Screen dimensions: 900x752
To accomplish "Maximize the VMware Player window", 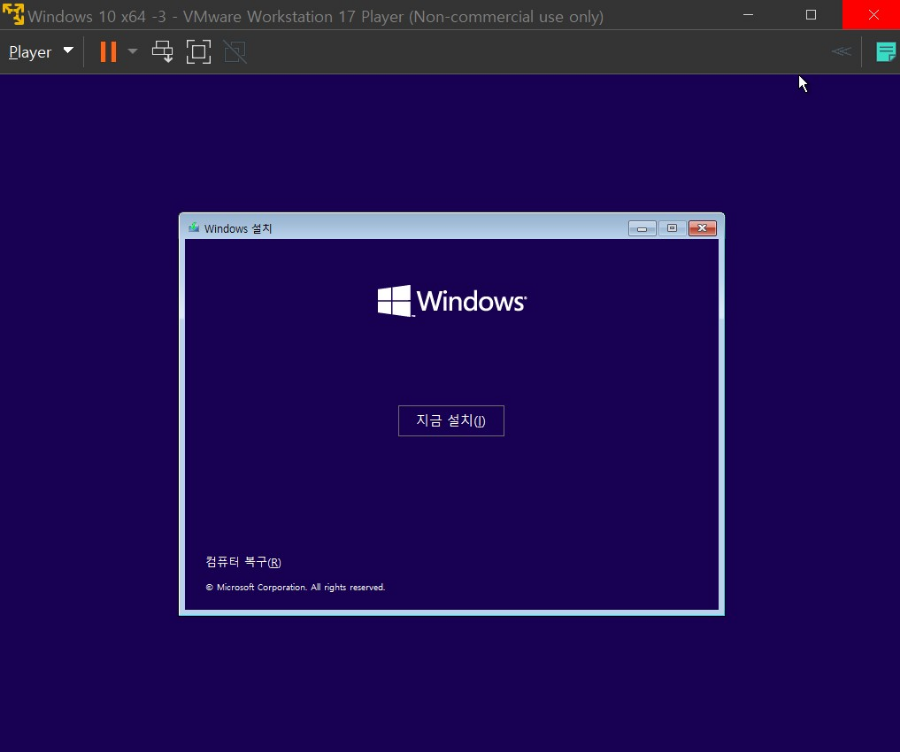I will tap(811, 14).
